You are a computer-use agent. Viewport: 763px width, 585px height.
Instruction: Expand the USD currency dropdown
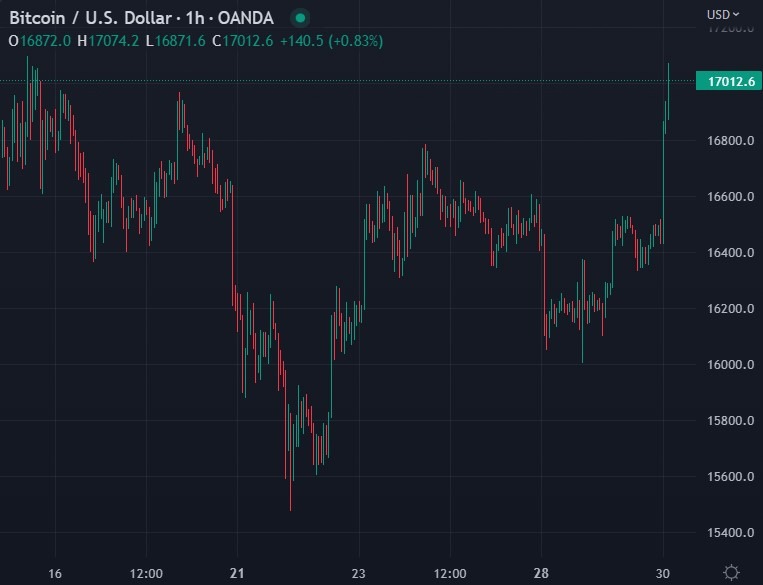[723, 14]
